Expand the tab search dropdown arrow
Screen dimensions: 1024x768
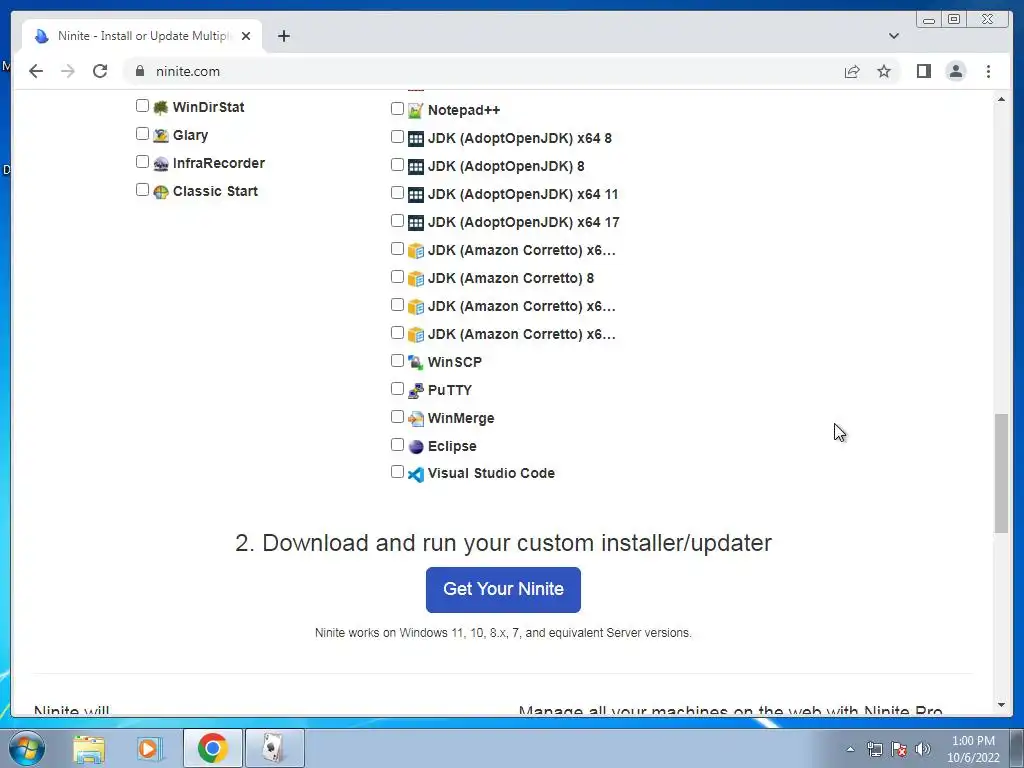[x=893, y=36]
